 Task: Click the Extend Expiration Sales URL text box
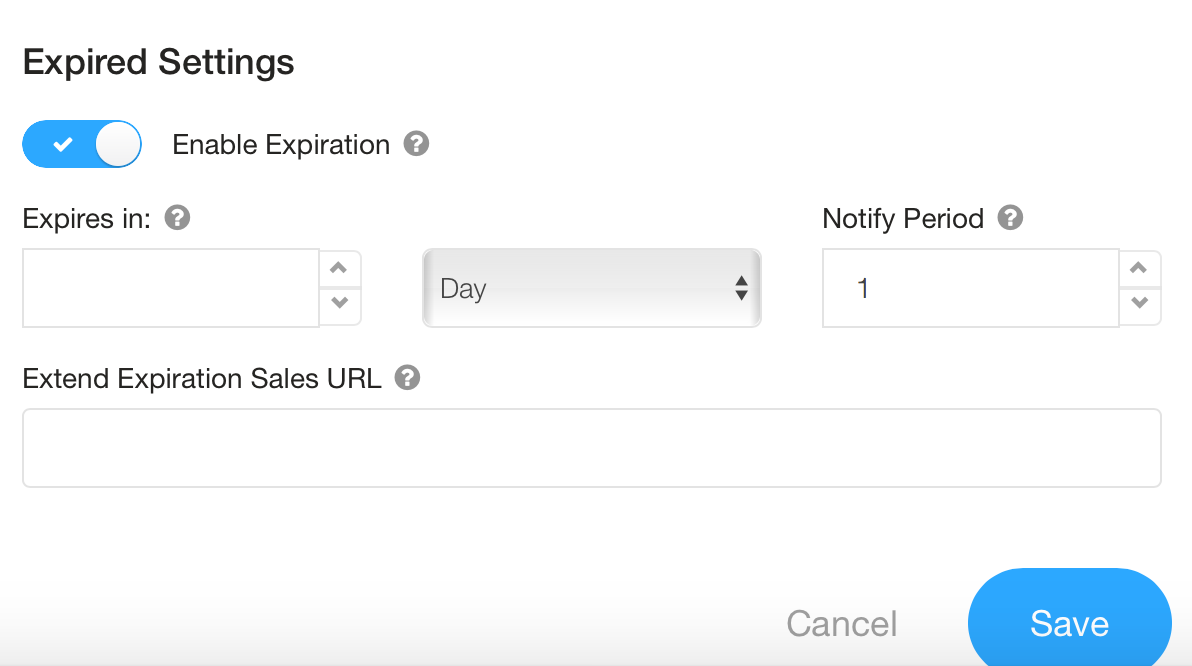[592, 448]
